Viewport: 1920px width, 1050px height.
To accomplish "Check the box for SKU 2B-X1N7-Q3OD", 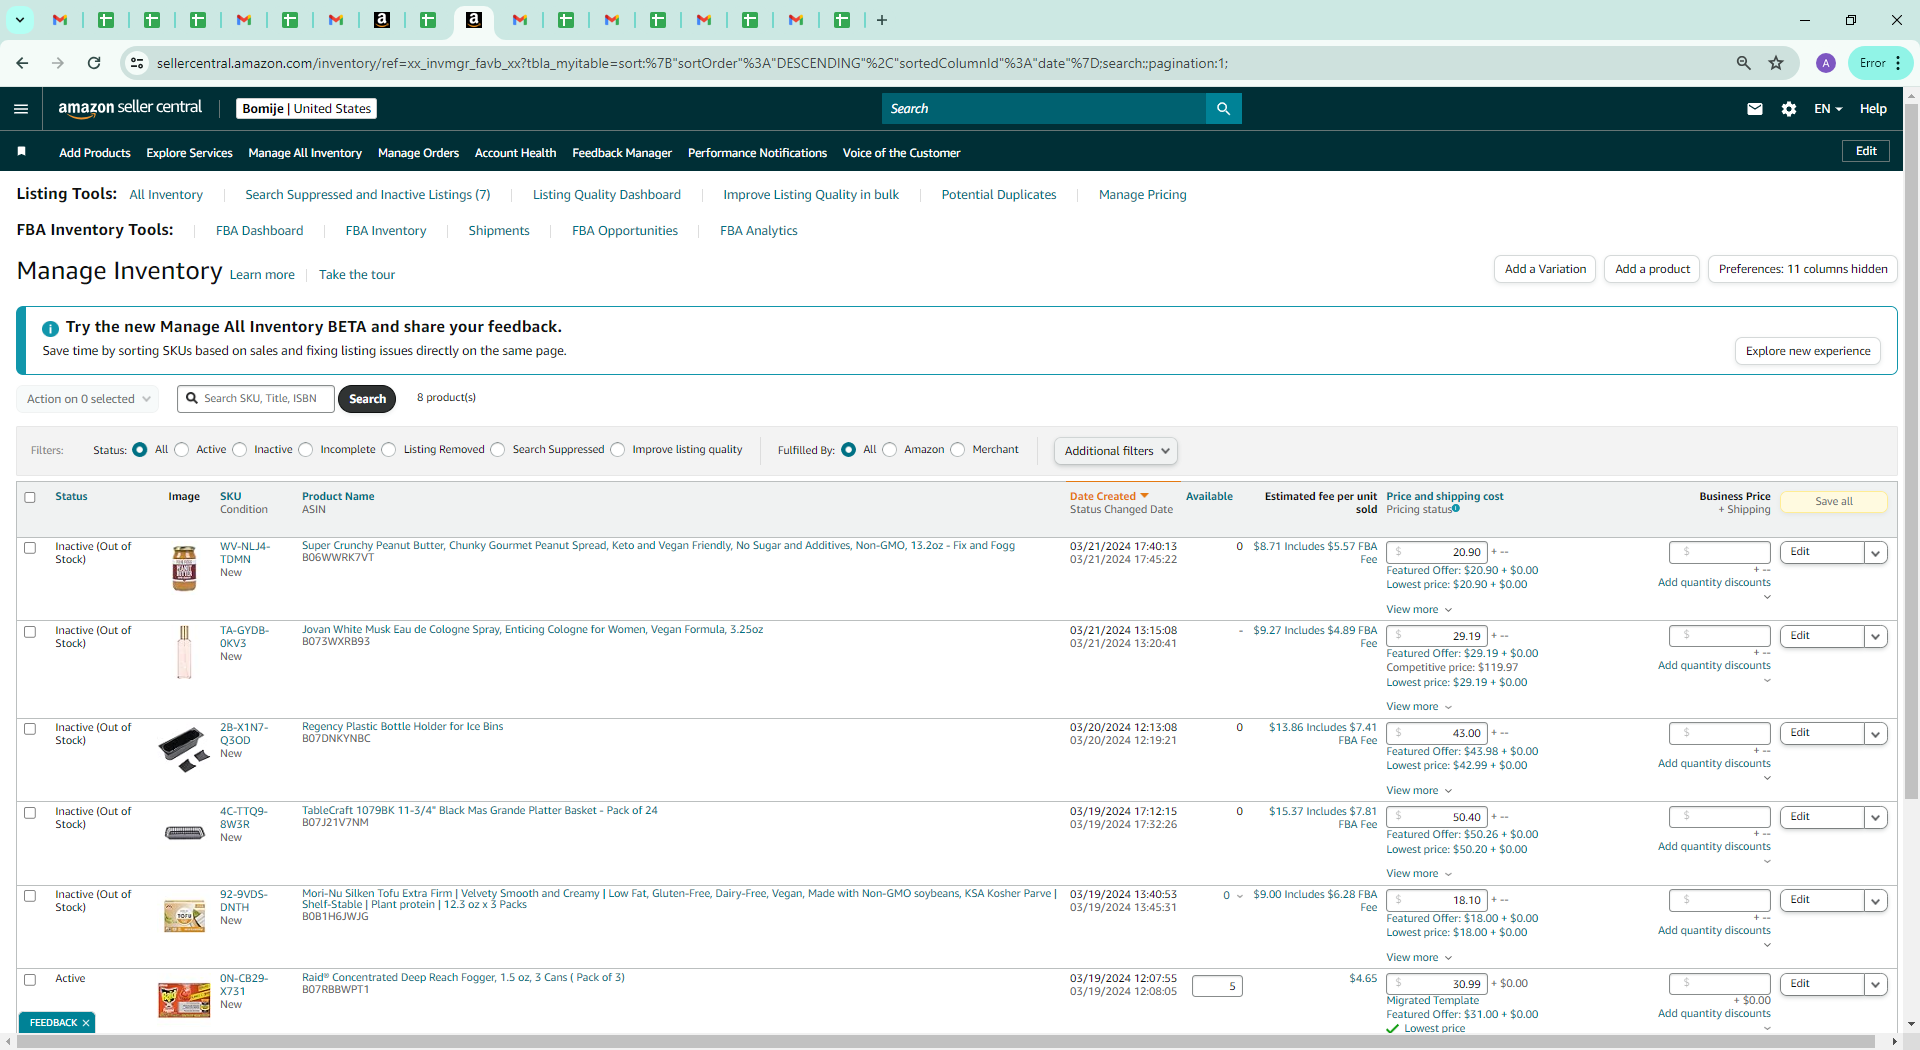I will tap(30, 729).
